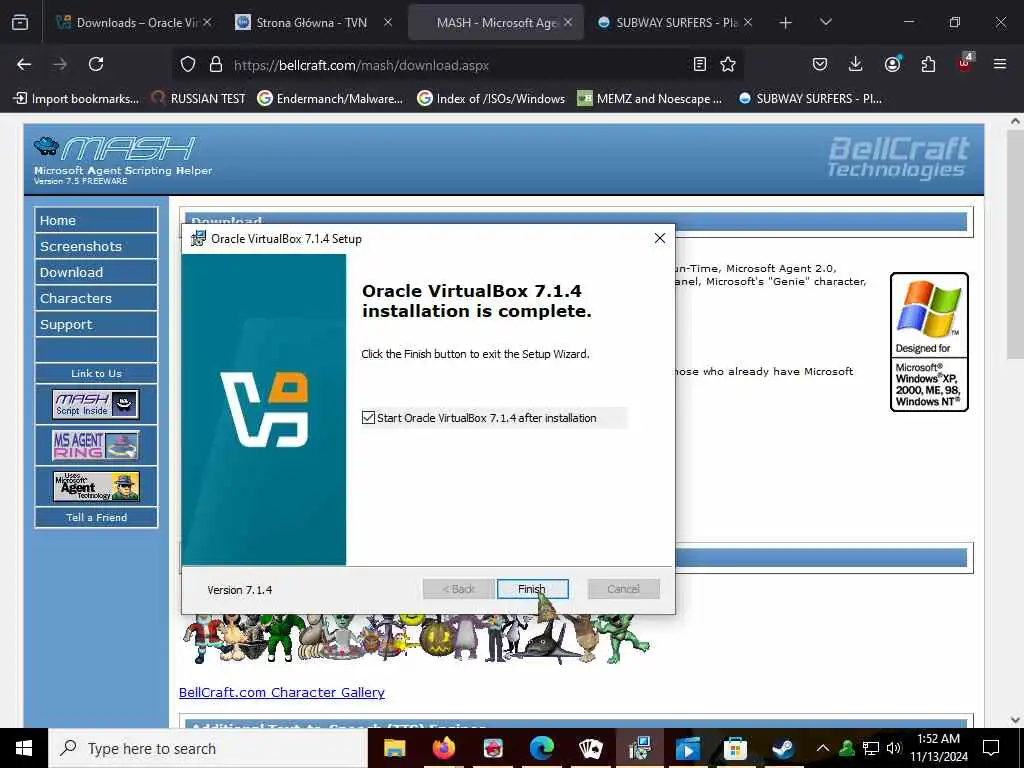Open the Firefox account menu
The width and height of the screenshot is (1024, 768).
[892, 64]
